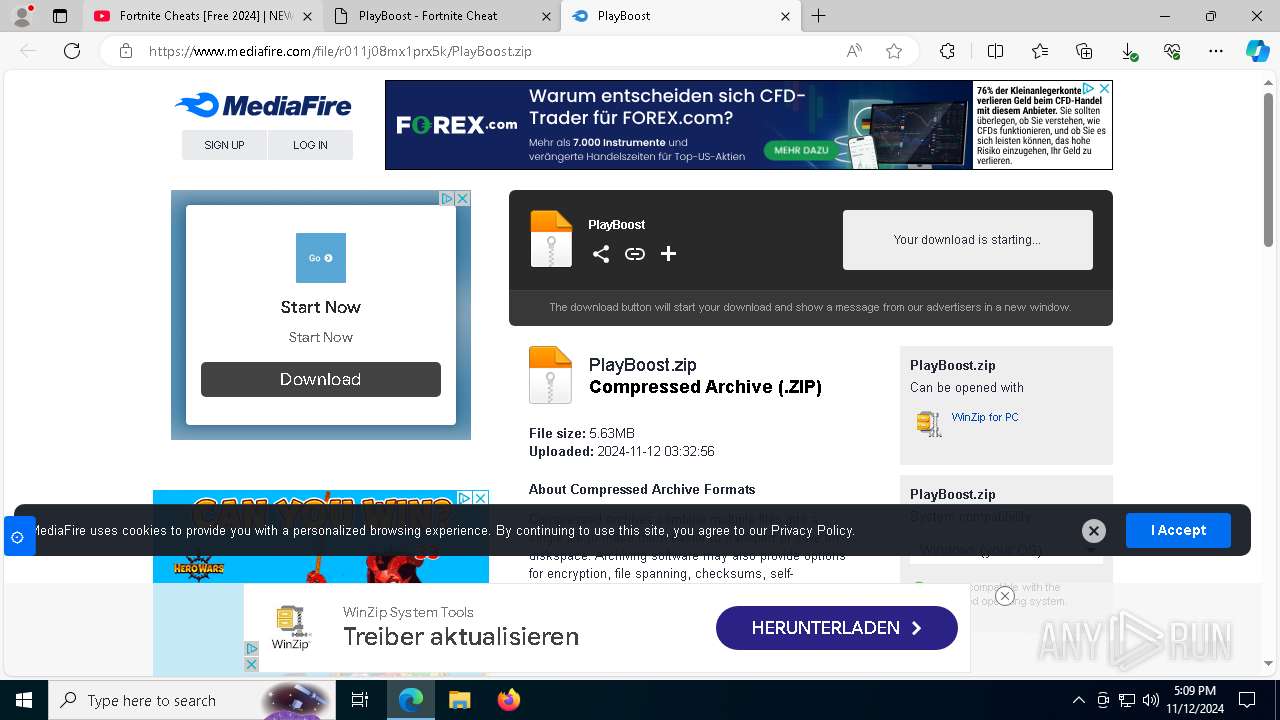Screen dimensions: 1280x720
Task: Click the Your download is starting box
Action: pos(968,240)
